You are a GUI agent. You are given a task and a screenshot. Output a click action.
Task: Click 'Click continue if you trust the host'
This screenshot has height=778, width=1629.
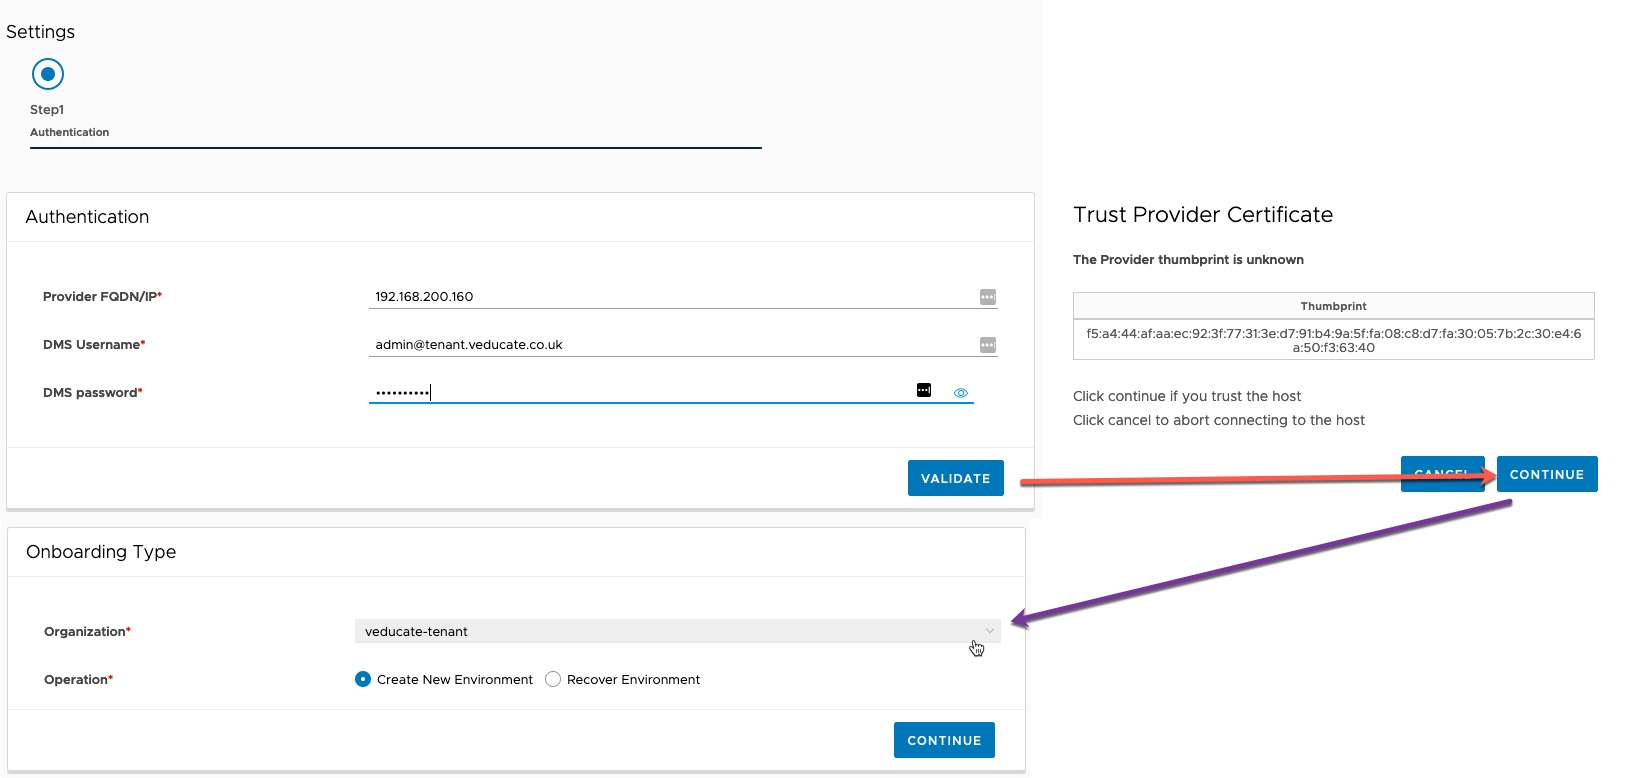[x=1187, y=396]
